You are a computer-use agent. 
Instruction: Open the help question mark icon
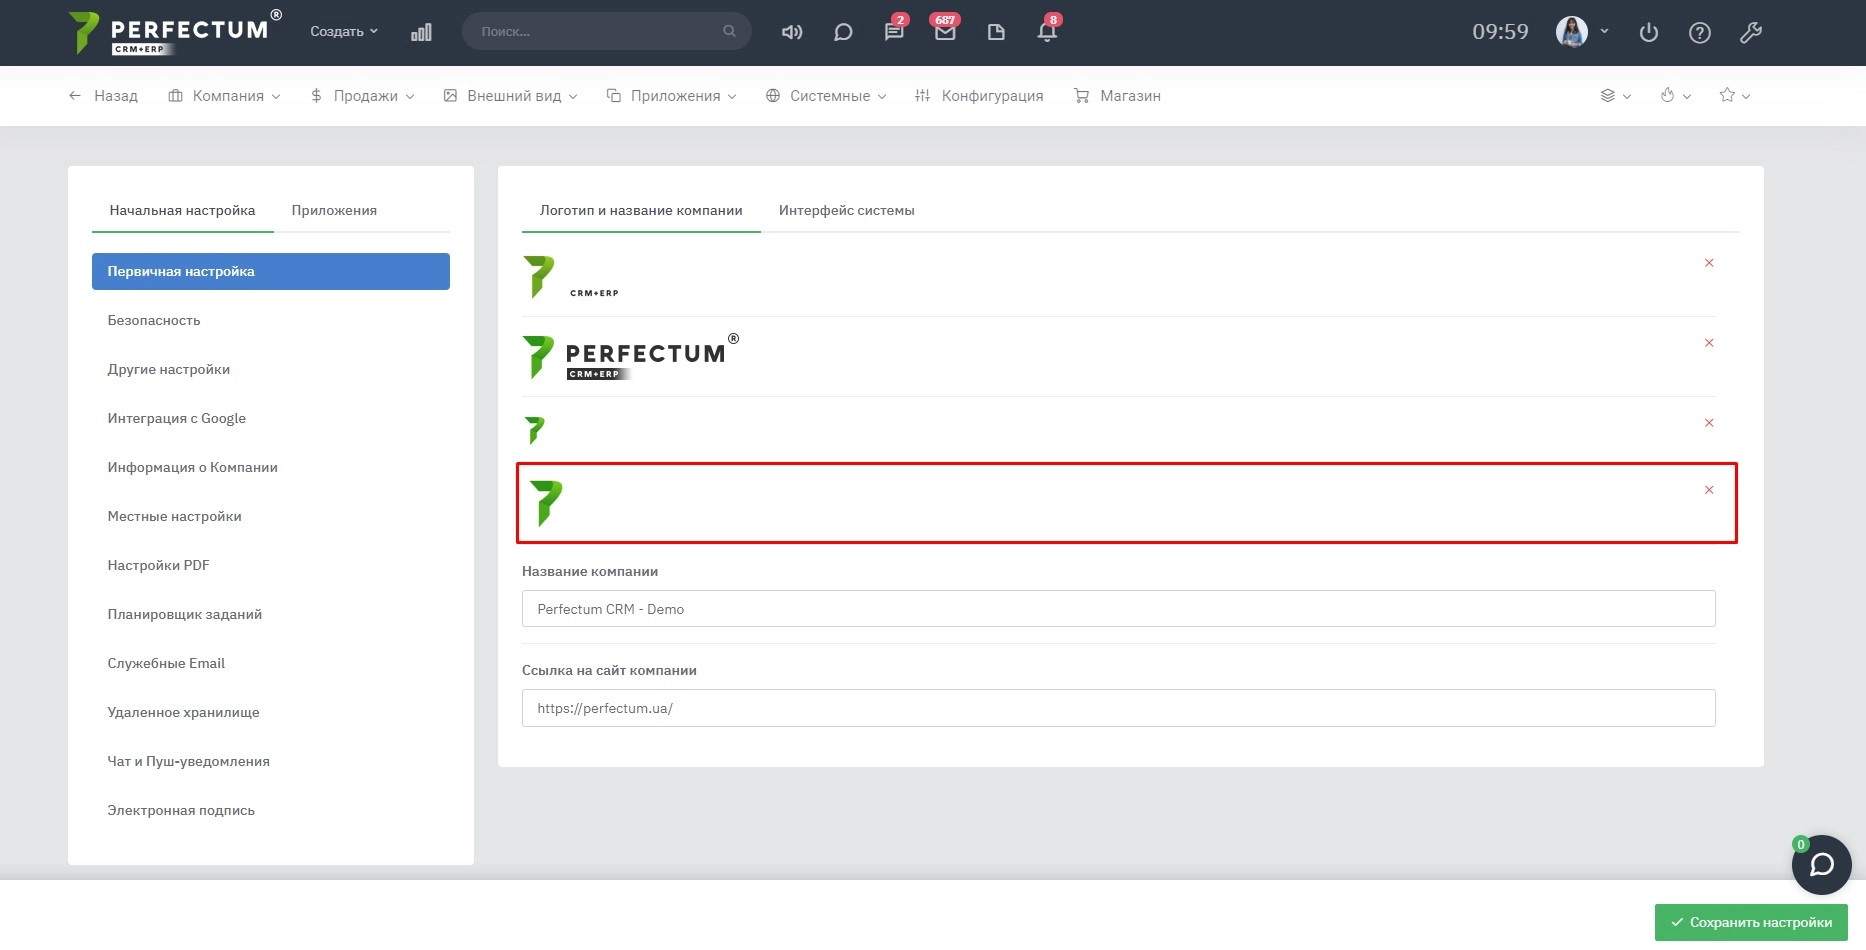click(x=1700, y=33)
